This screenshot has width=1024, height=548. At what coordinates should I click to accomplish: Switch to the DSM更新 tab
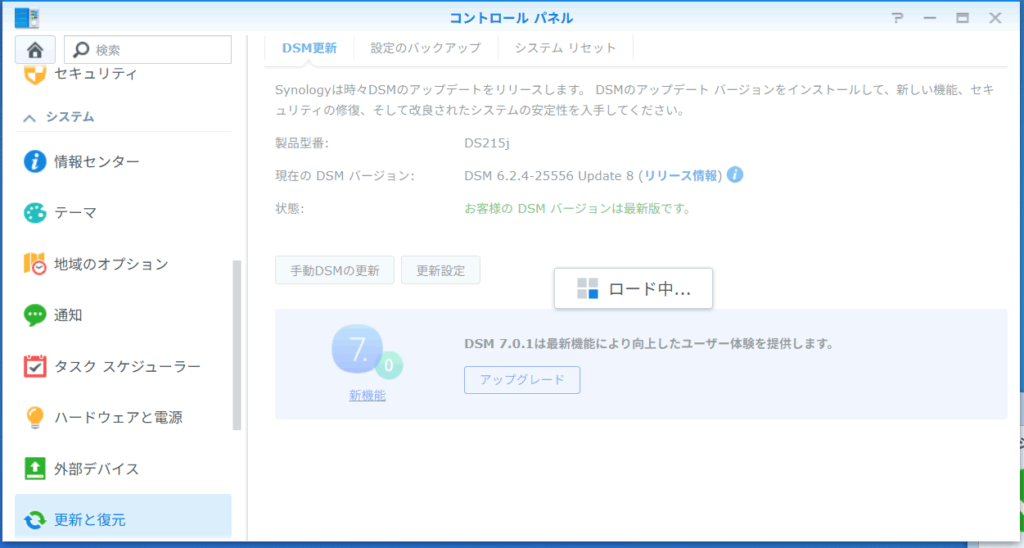(x=309, y=48)
